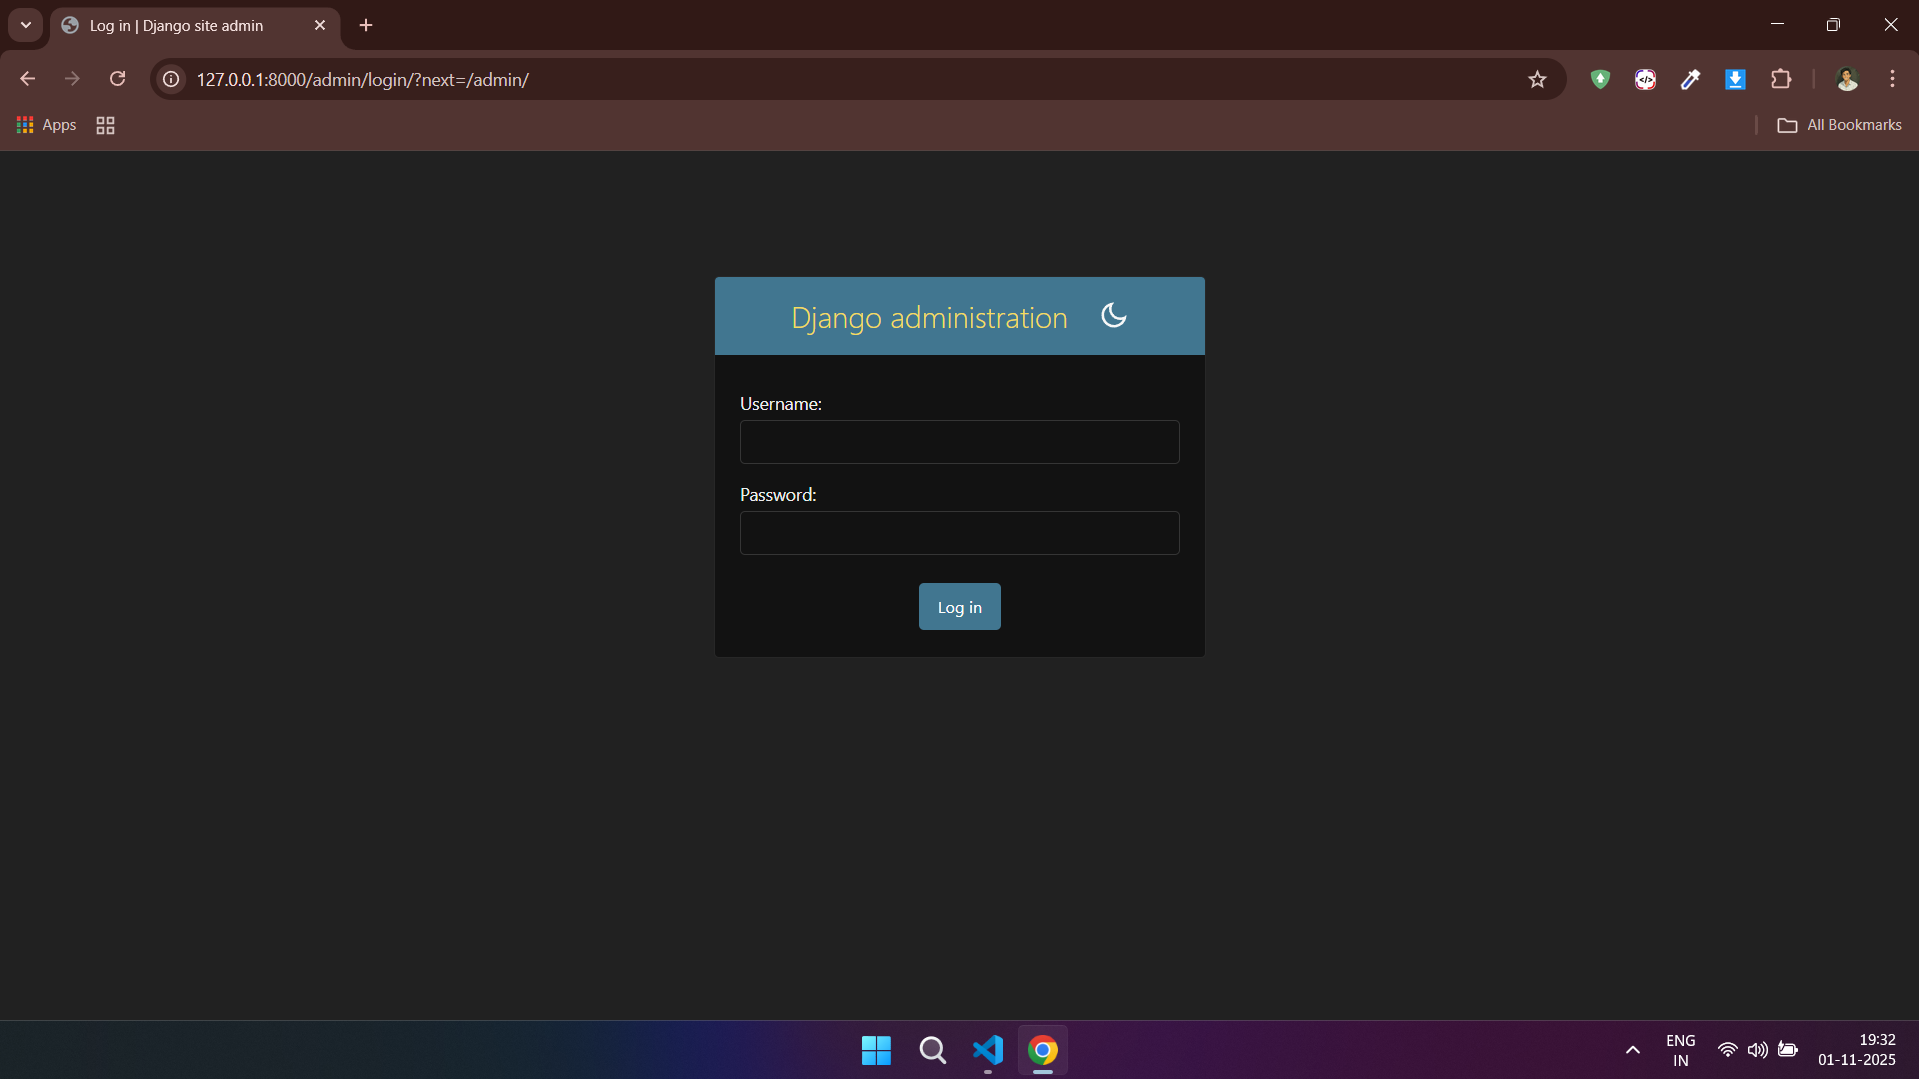Open the red code extension icon
1919x1079 pixels.
tap(1645, 79)
